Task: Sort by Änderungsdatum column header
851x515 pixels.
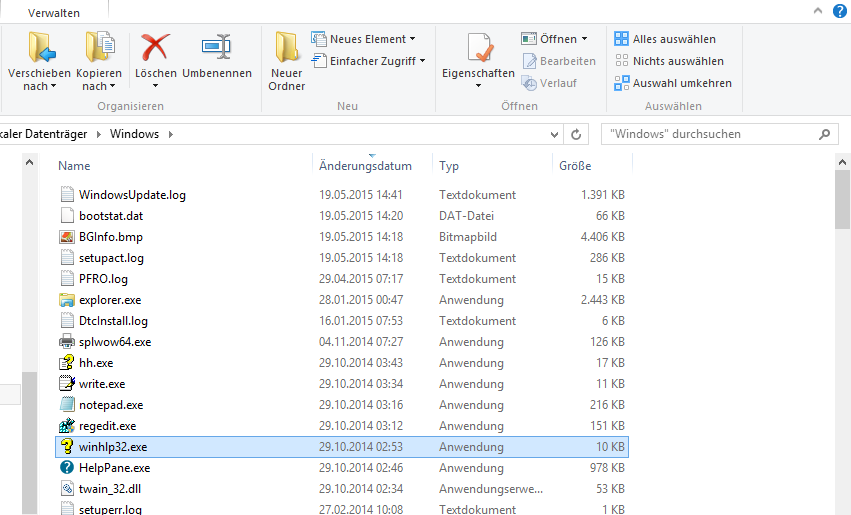Action: (365, 166)
